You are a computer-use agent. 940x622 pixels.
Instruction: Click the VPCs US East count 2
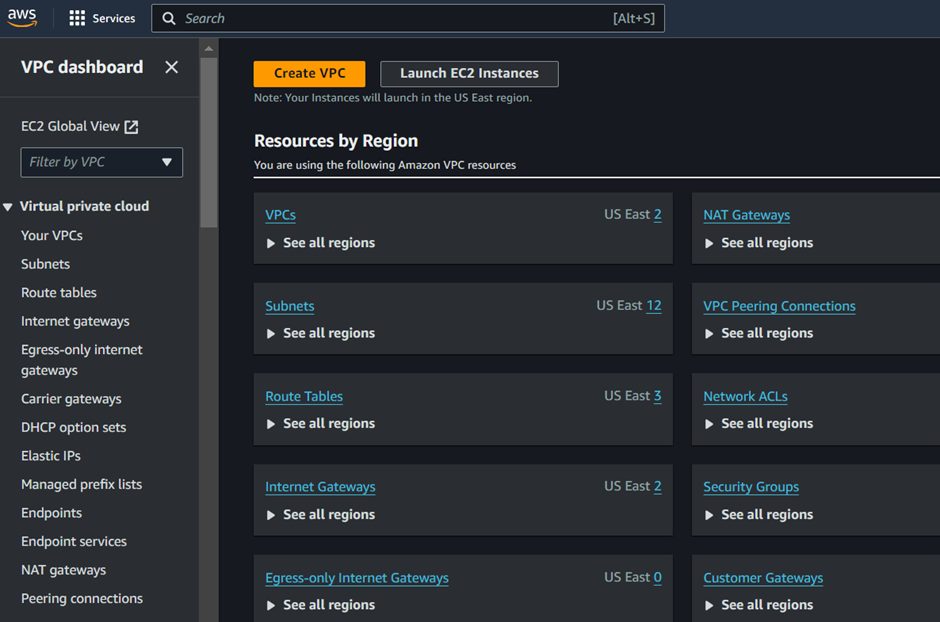[658, 215]
